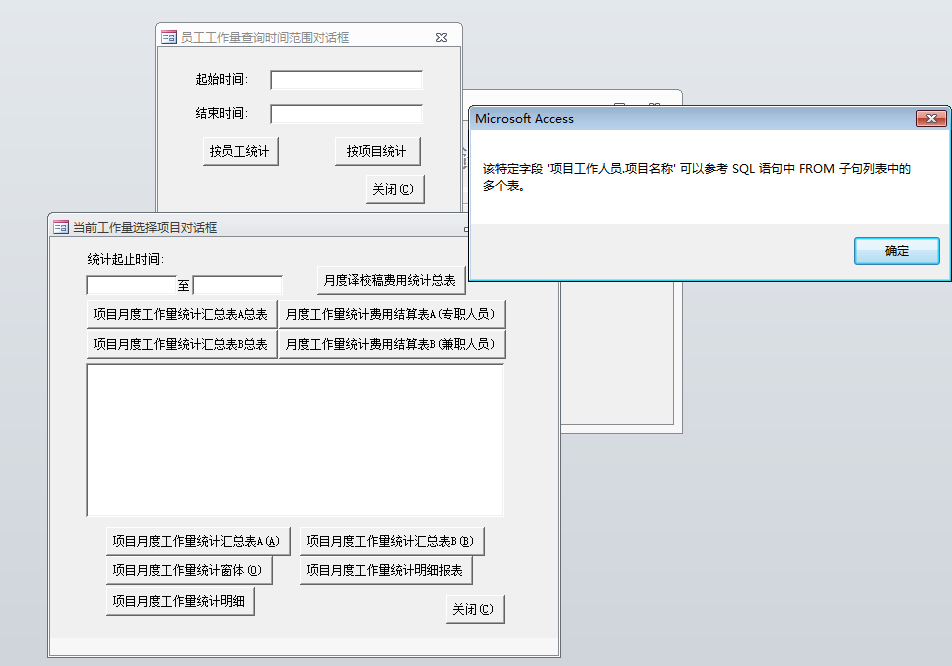Open 月度工作量统计费用结算表B(兼职人员)
952x666 pixels.
(x=392, y=344)
